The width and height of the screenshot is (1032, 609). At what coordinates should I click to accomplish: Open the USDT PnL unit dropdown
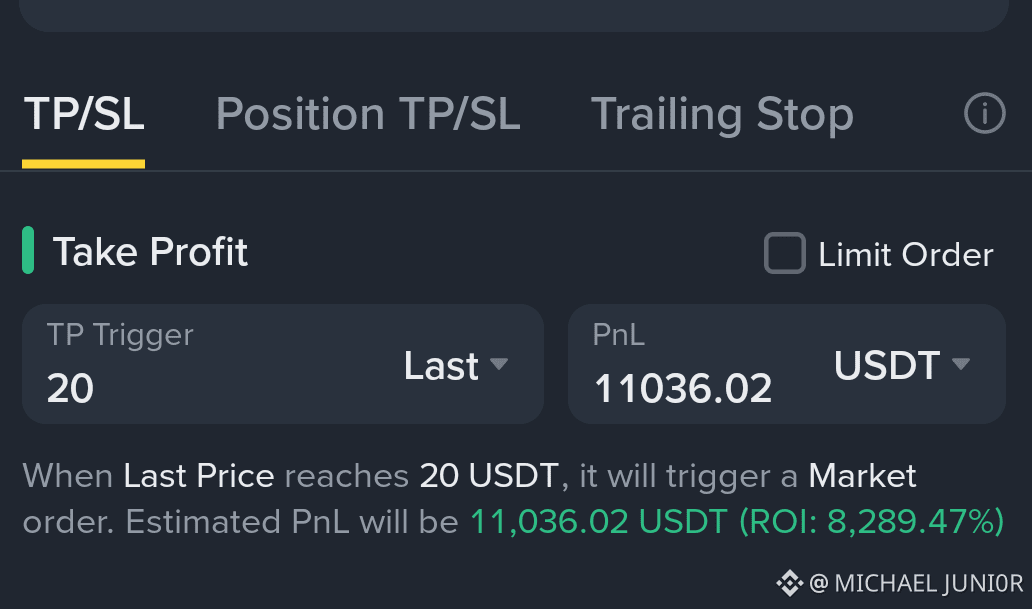coord(902,365)
